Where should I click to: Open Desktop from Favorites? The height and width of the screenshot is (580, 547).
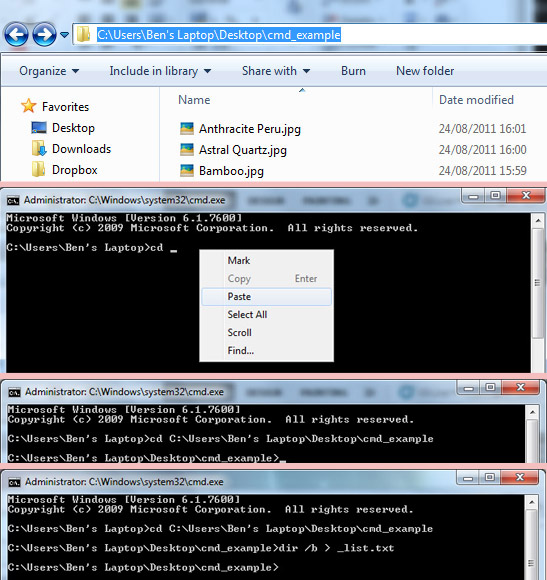click(x=73, y=128)
